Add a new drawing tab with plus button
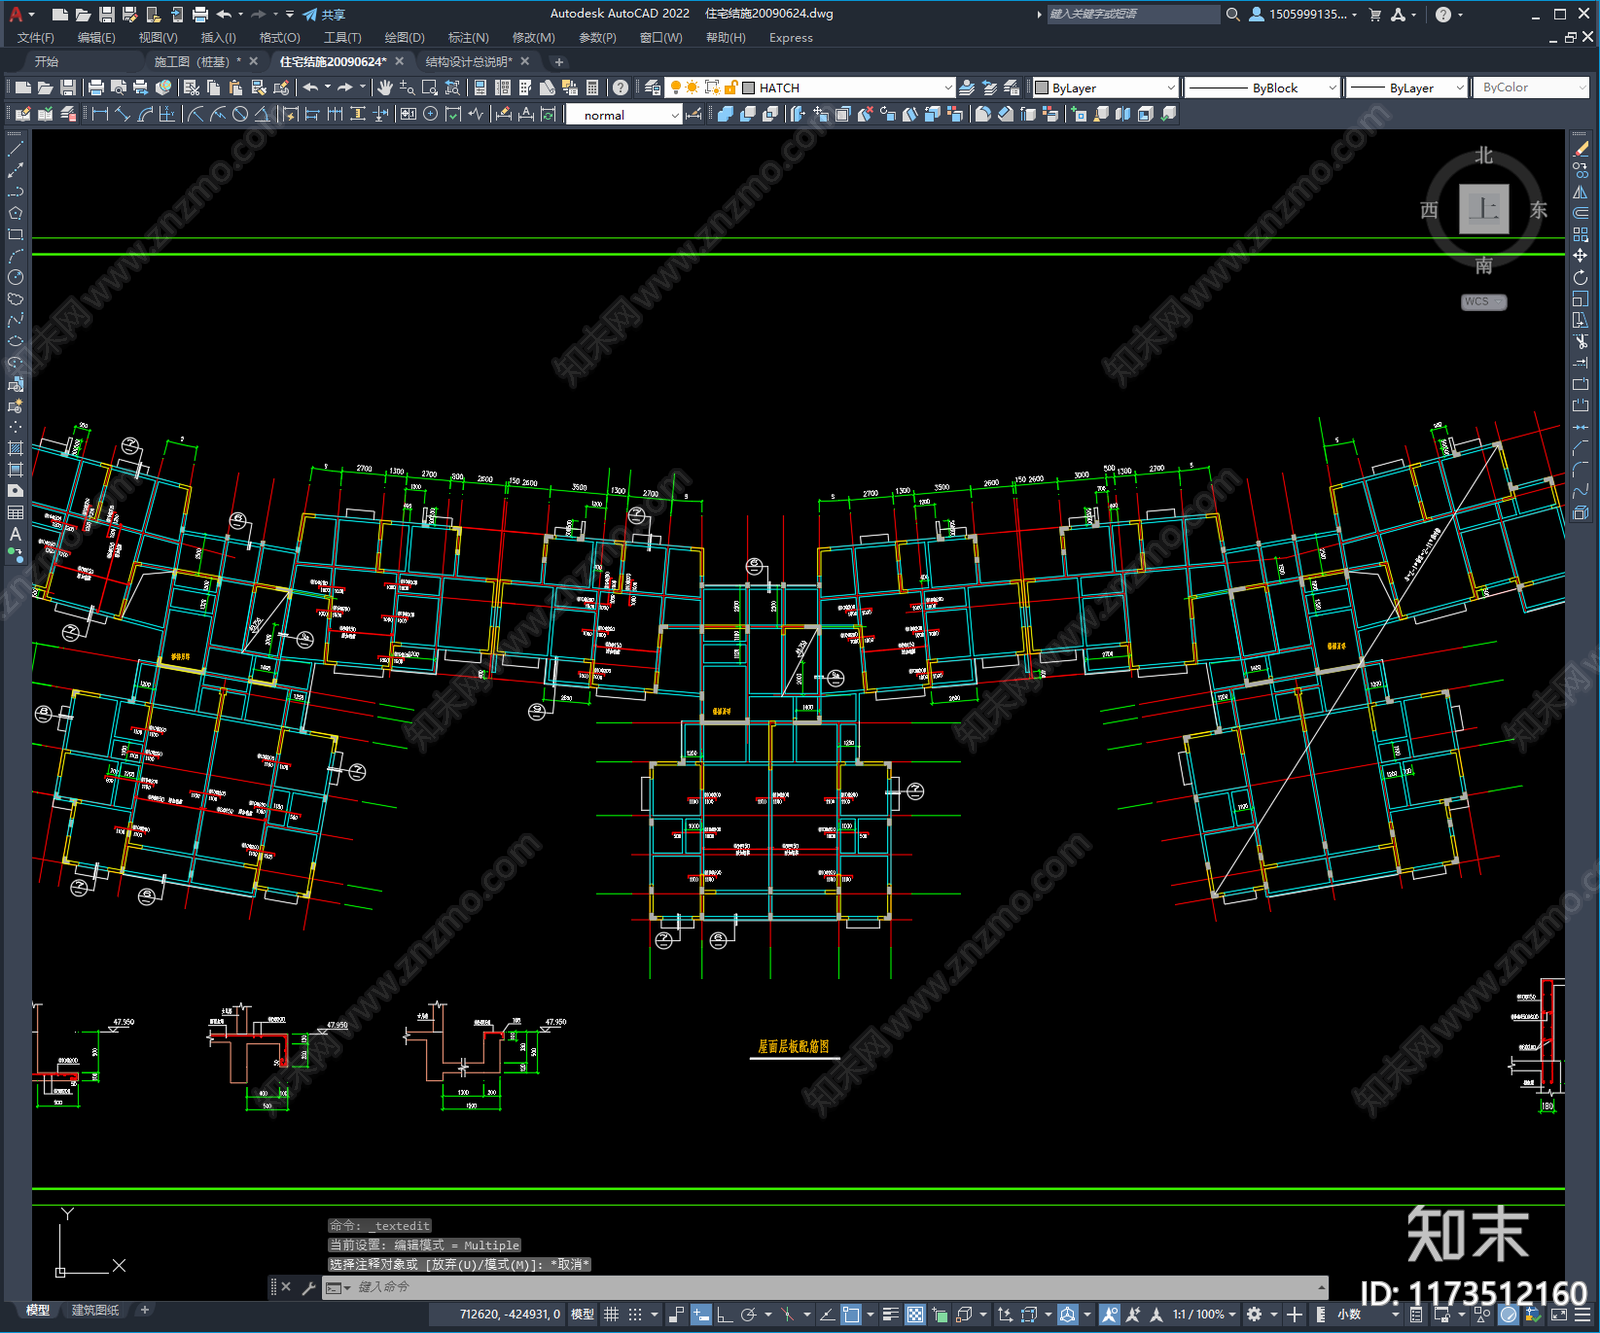Screen dimensions: 1600x1333 tap(559, 62)
